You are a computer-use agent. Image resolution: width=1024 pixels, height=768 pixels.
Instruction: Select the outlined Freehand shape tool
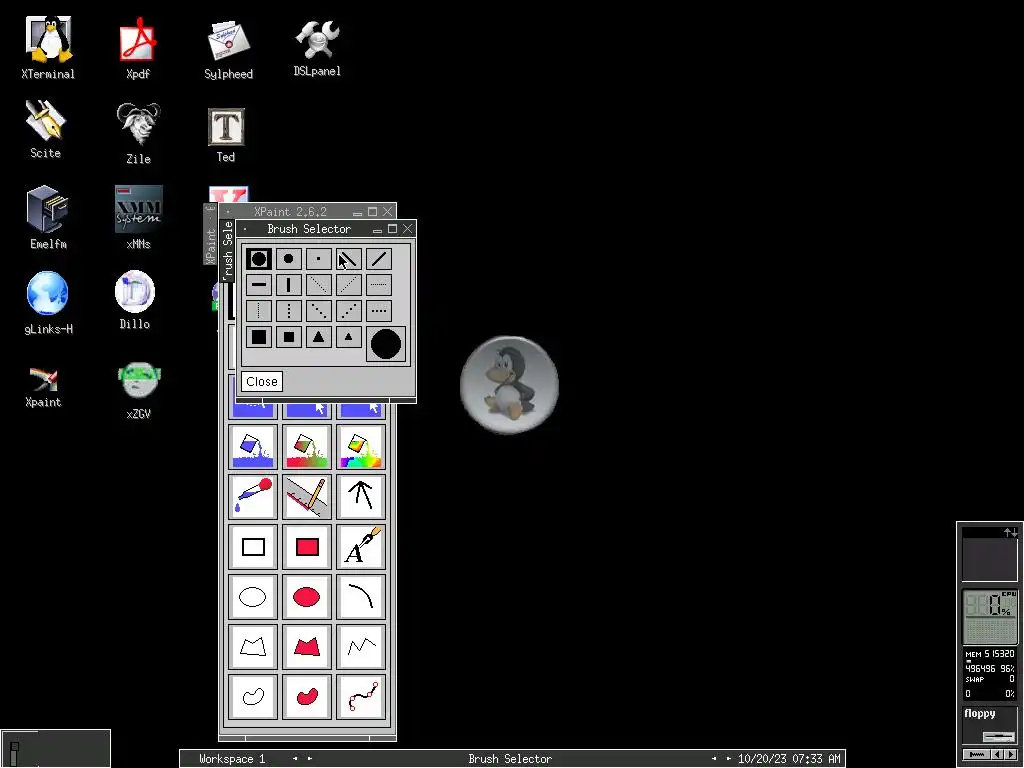pos(253,697)
